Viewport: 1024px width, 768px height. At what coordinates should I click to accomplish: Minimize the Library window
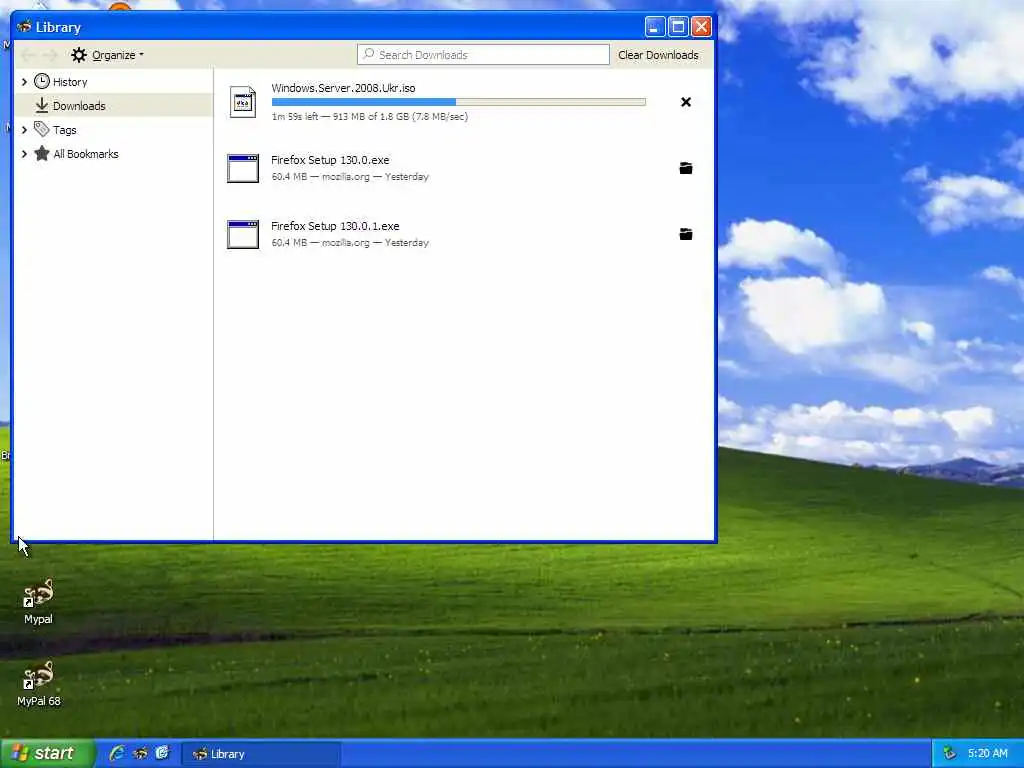(655, 27)
